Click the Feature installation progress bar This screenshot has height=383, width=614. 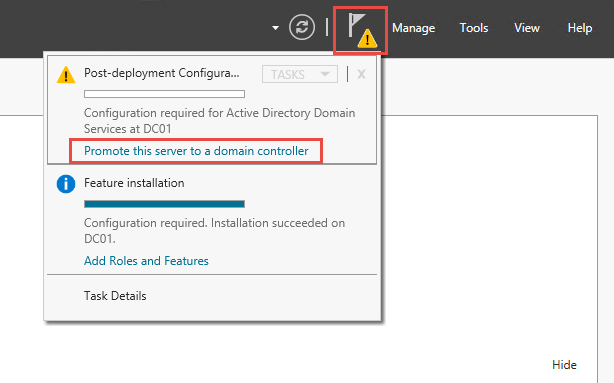pyautogui.click(x=164, y=204)
